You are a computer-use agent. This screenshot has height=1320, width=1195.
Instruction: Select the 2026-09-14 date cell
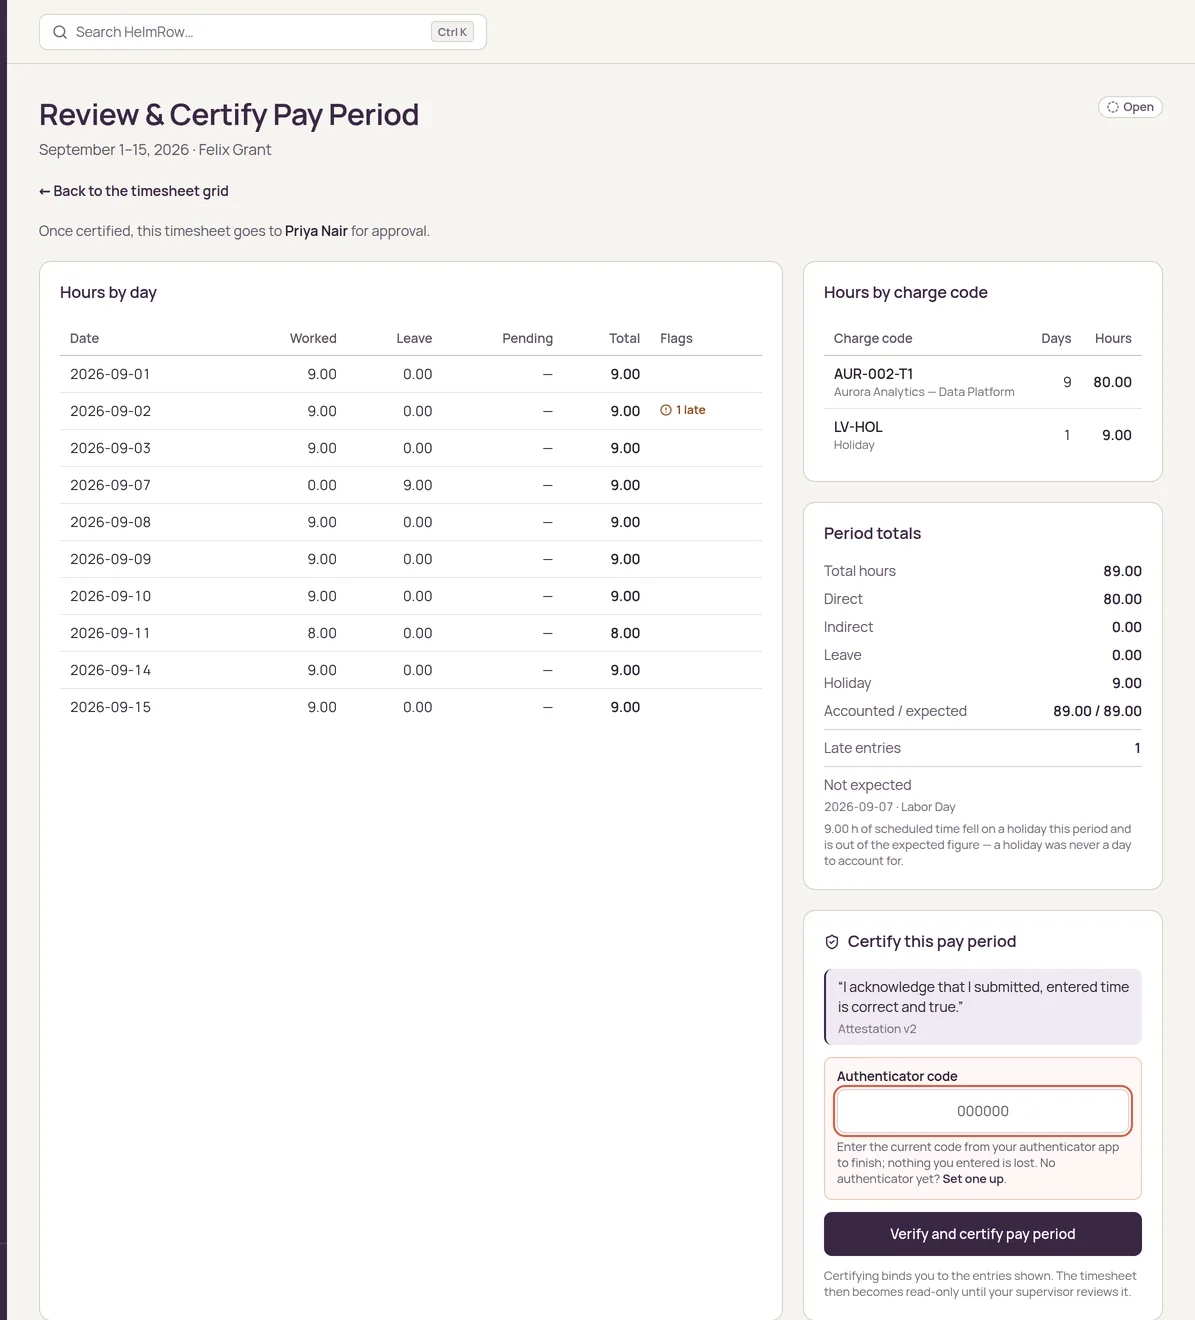110,670
